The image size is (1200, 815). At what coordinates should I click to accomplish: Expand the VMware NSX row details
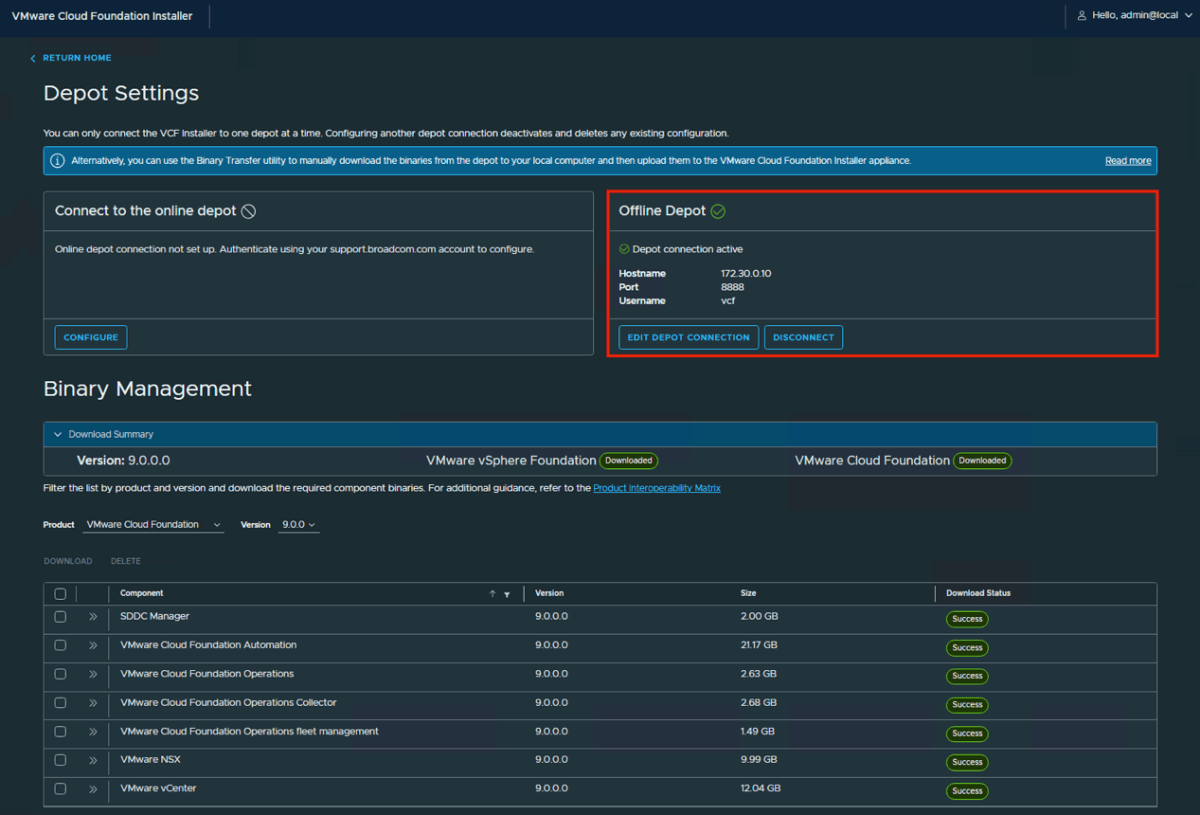click(x=93, y=761)
